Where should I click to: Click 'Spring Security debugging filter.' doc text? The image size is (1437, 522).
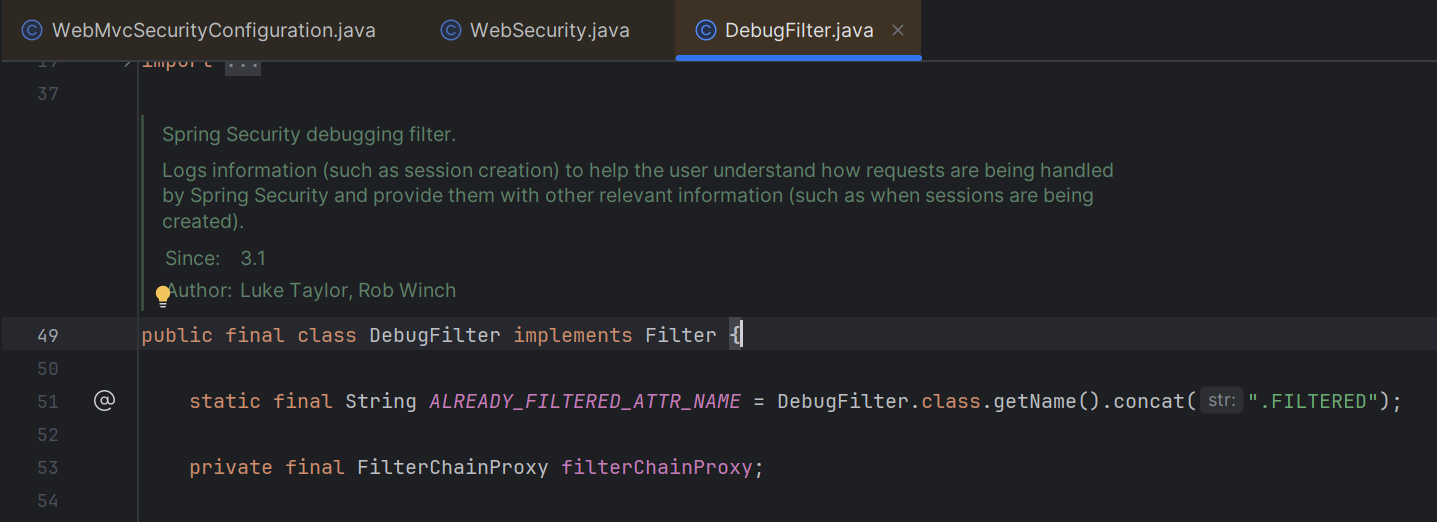(x=309, y=134)
